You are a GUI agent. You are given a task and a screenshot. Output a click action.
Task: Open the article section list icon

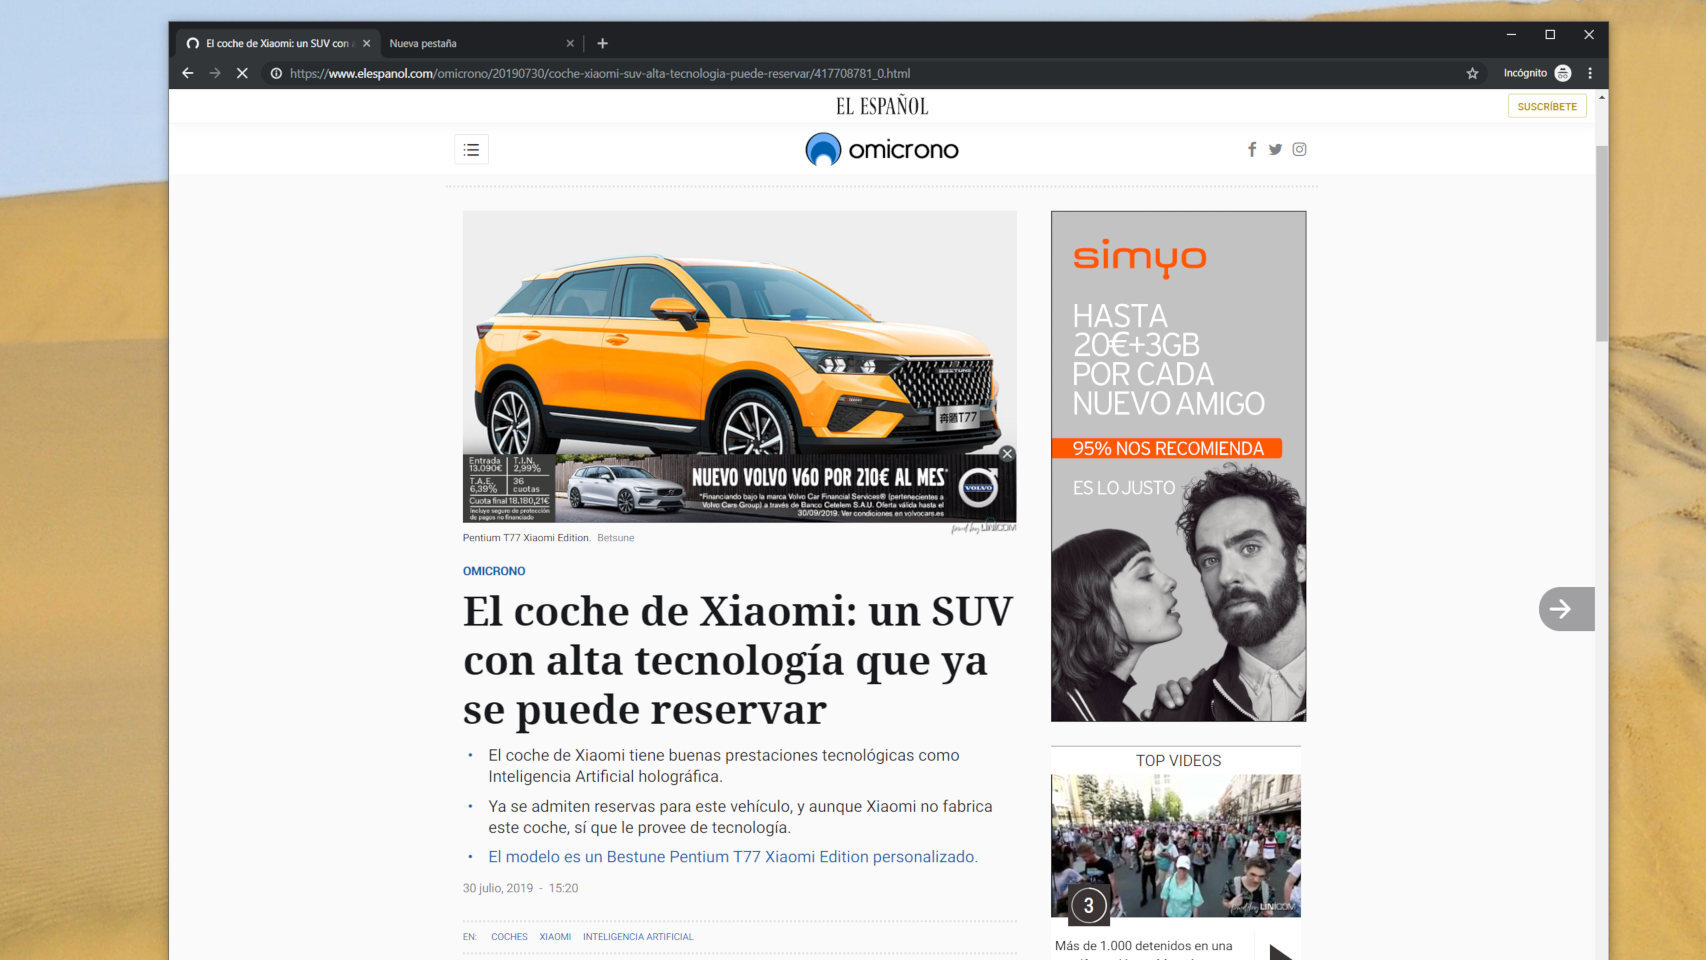(471, 149)
